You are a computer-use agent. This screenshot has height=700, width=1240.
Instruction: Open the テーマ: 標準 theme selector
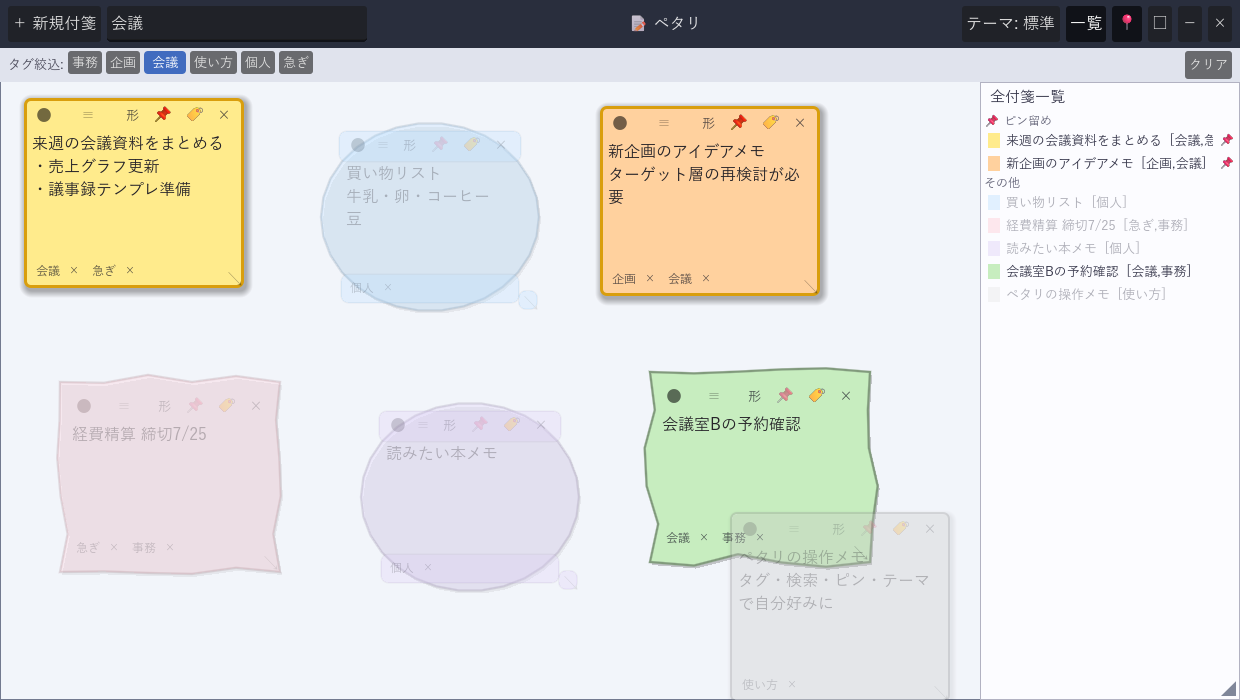[1010, 23]
